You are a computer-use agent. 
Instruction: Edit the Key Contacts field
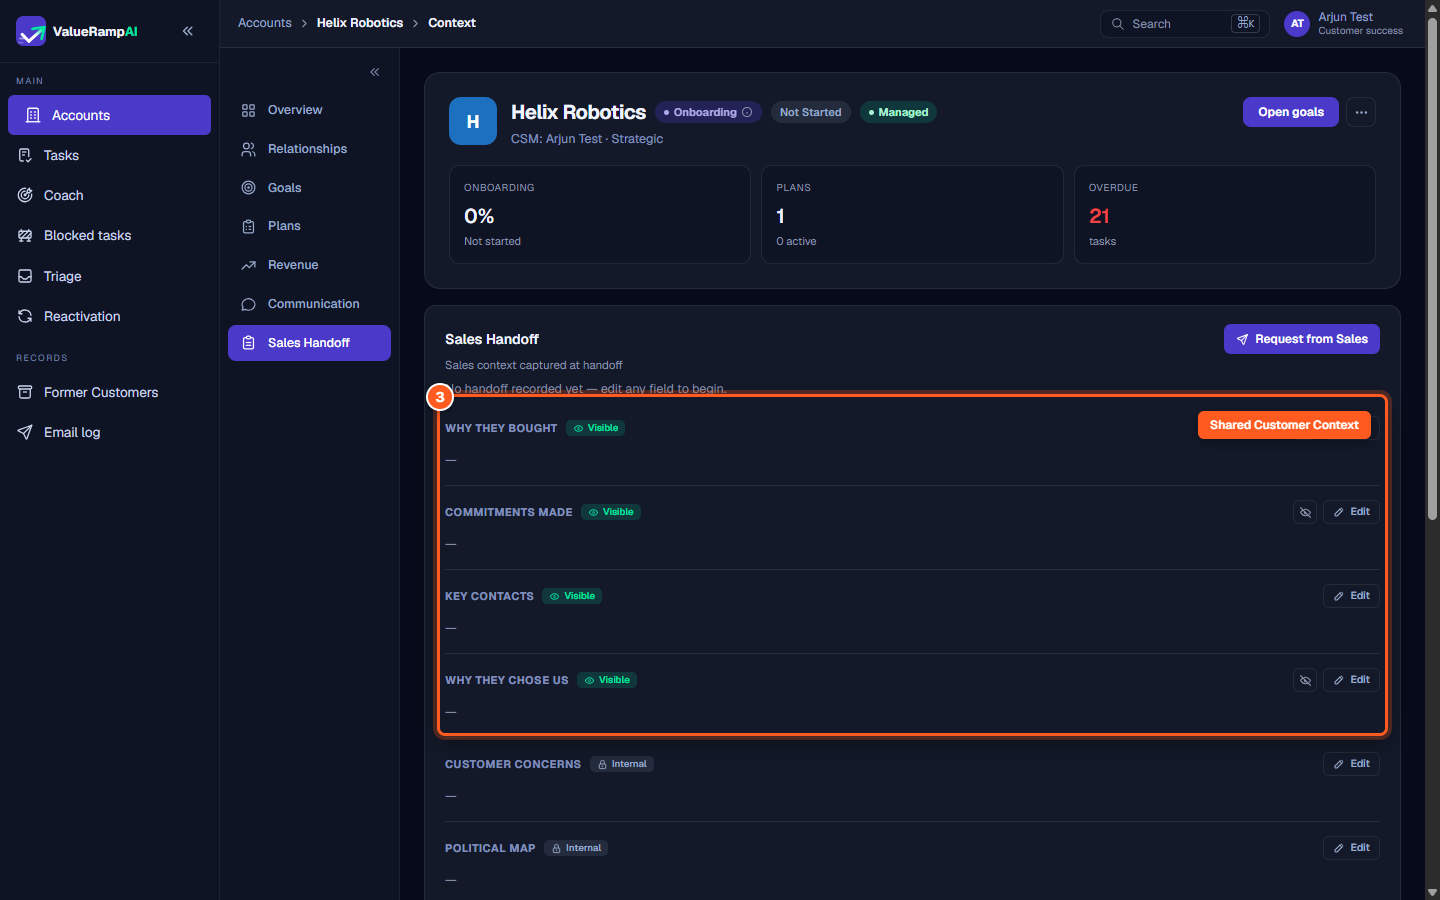1351,596
